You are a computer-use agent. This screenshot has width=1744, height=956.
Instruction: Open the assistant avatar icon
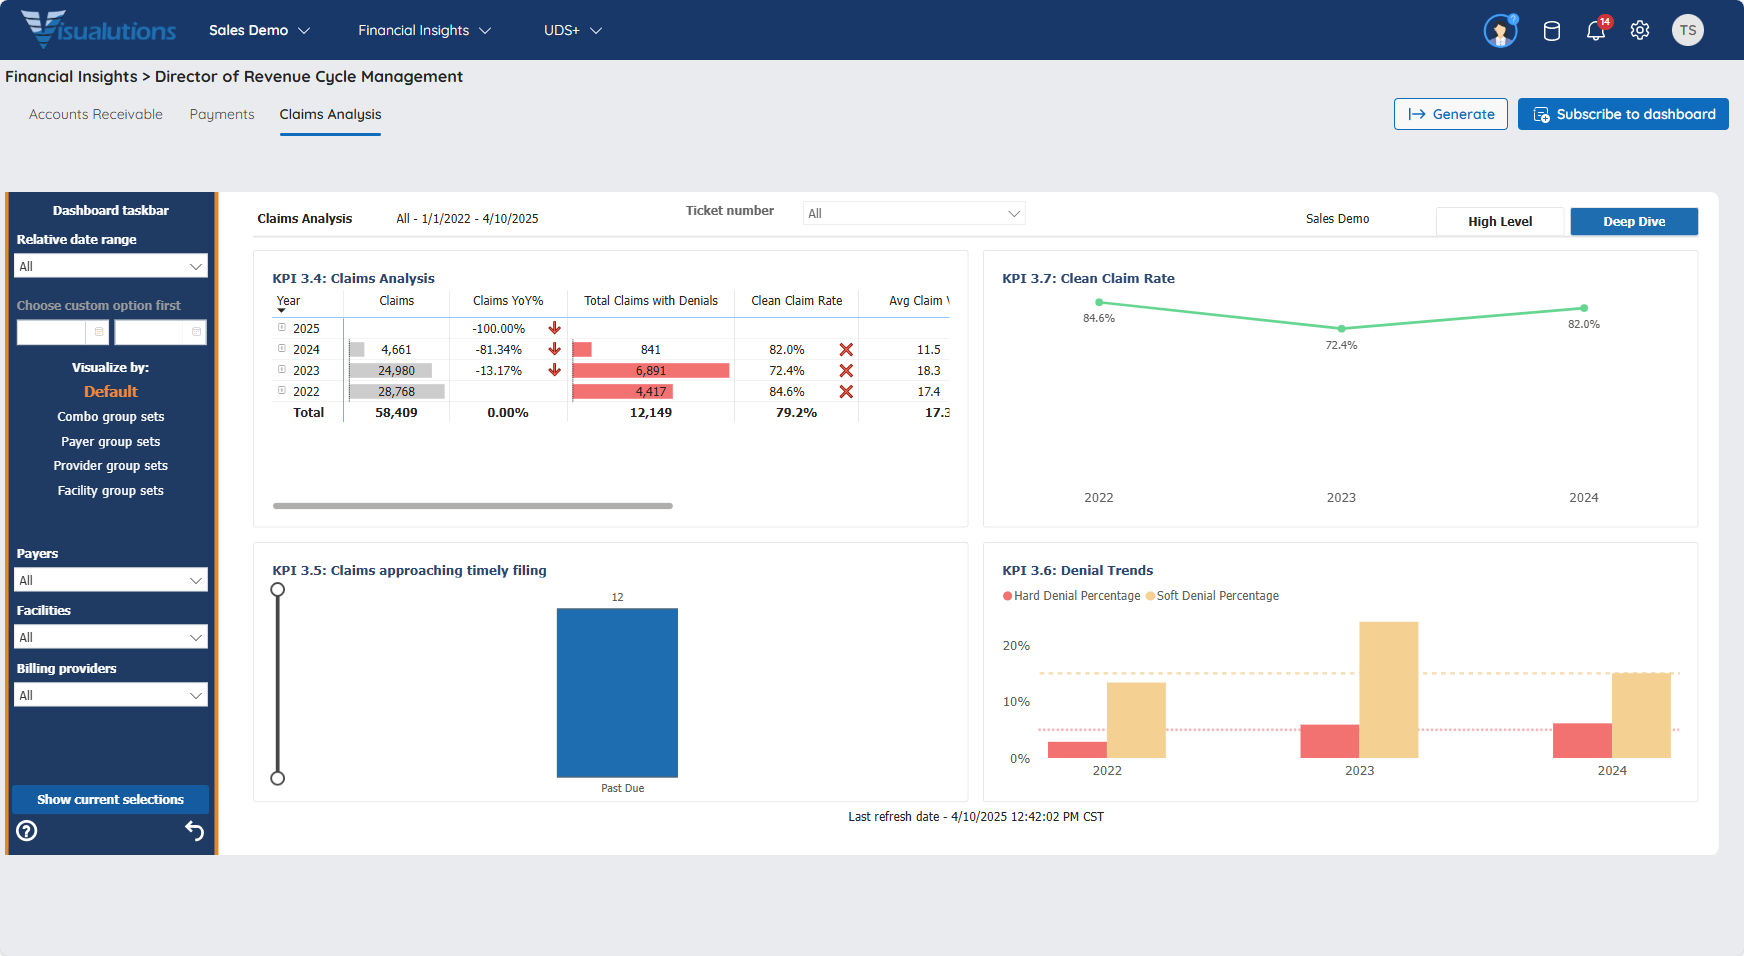point(1500,31)
